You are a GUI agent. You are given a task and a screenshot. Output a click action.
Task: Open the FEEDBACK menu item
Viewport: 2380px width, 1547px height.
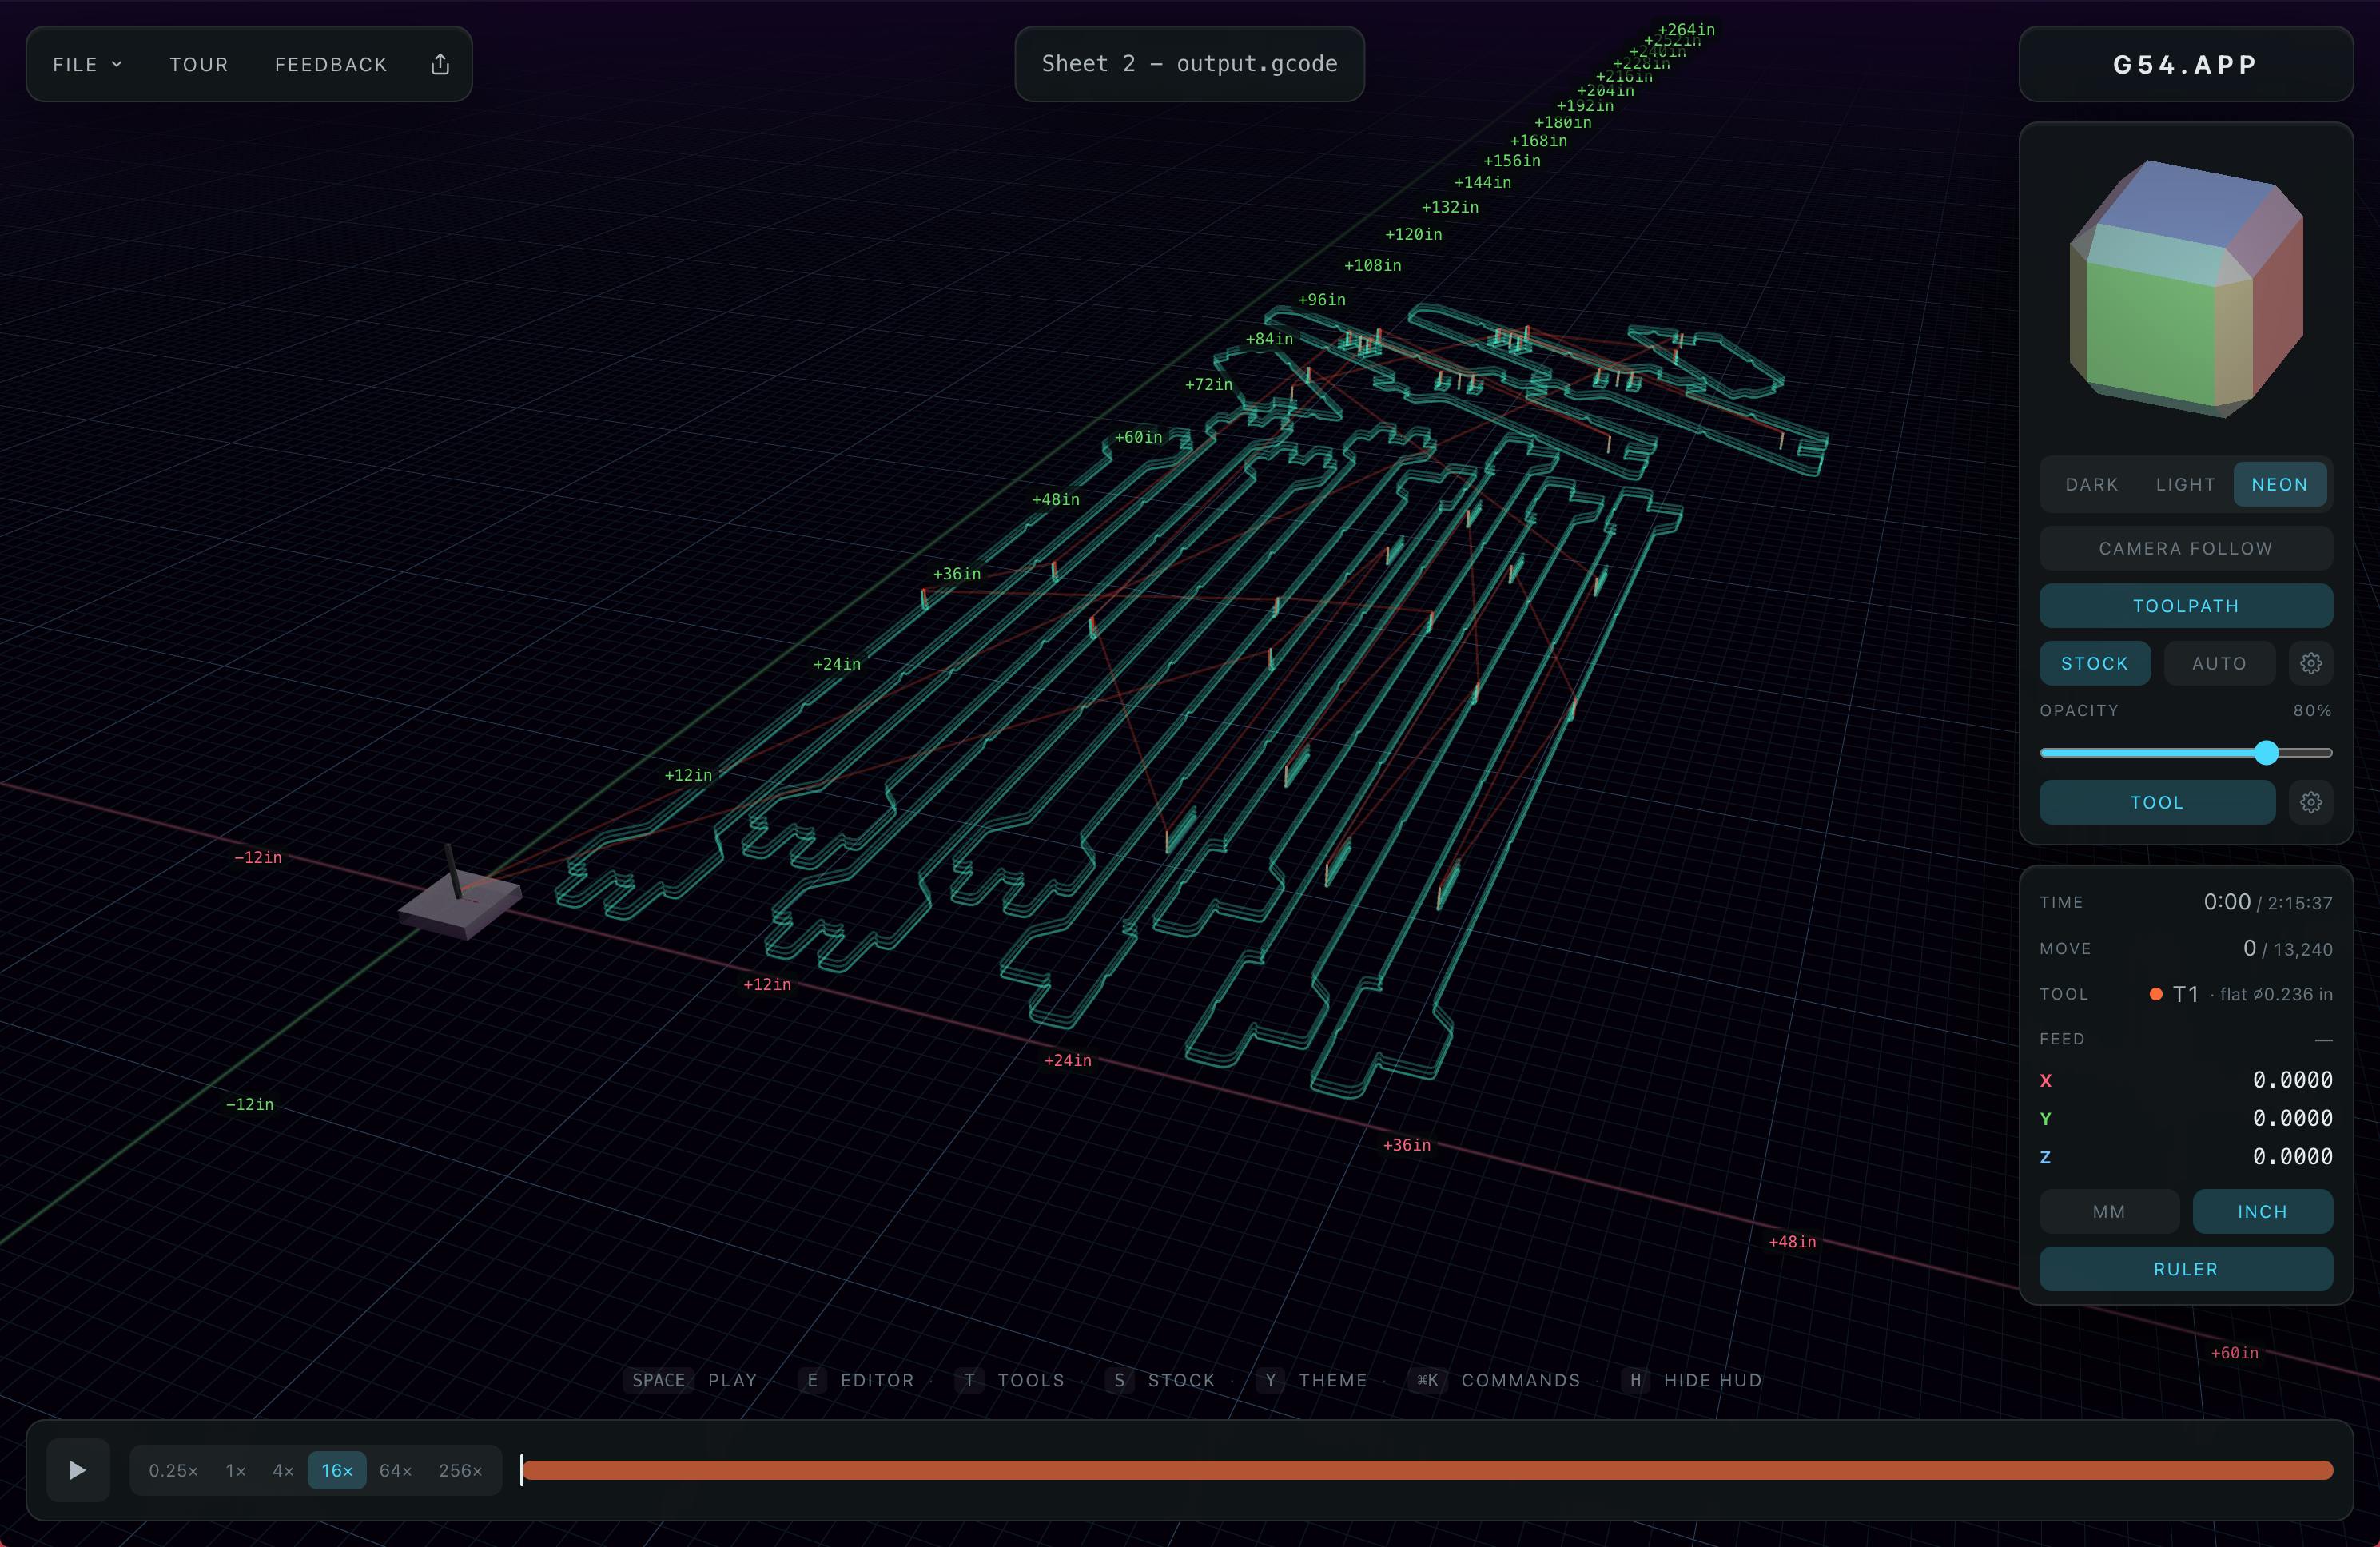pos(331,64)
